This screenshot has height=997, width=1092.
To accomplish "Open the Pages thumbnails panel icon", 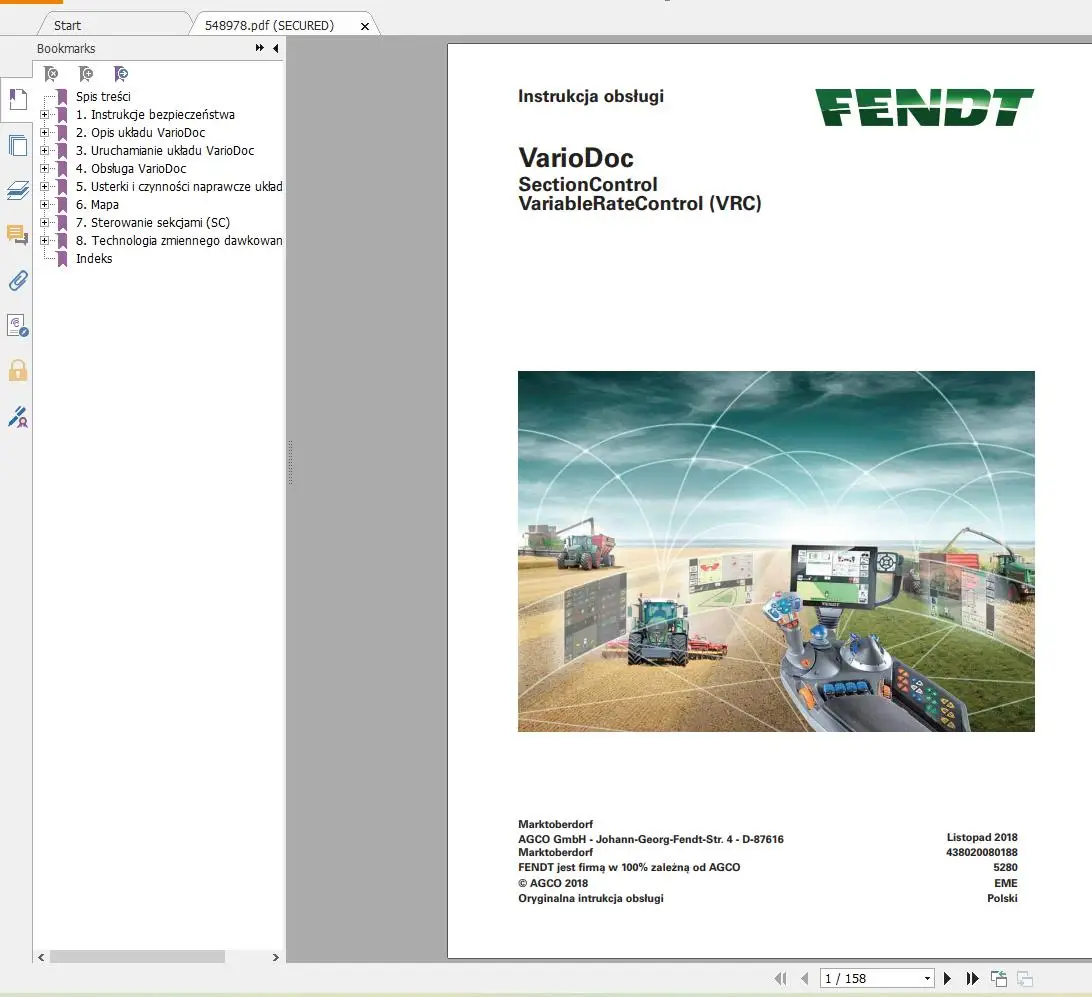I will (x=17, y=146).
